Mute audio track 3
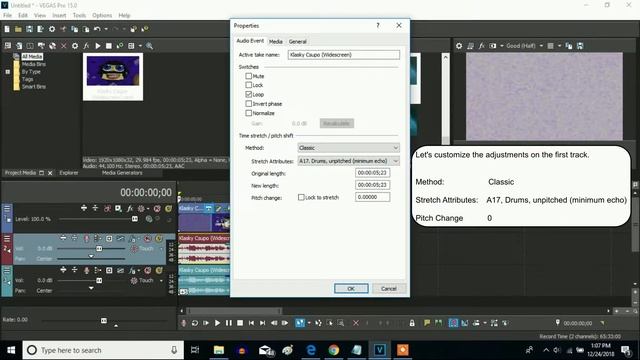This screenshot has width=640, height=360. coord(147,270)
